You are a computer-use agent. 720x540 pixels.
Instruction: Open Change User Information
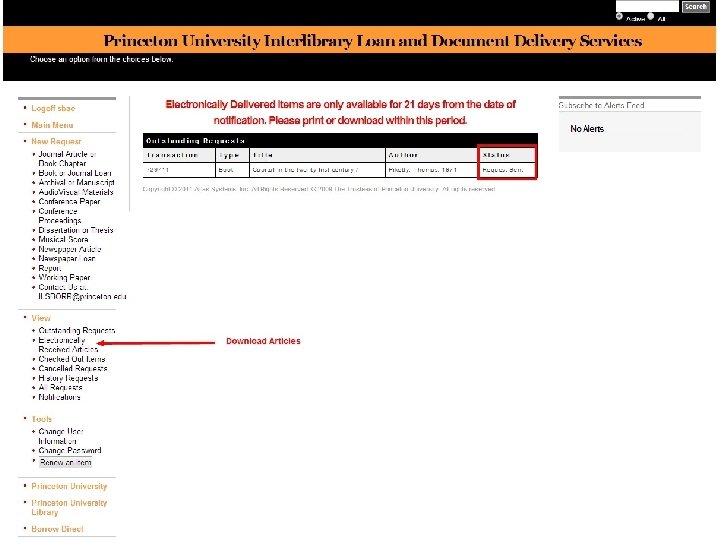pyautogui.click(x=61, y=437)
